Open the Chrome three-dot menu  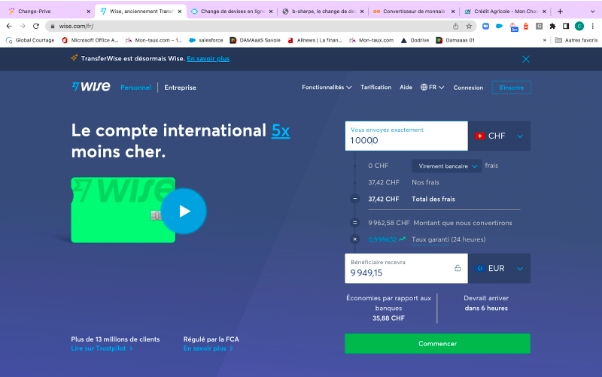coord(593,26)
